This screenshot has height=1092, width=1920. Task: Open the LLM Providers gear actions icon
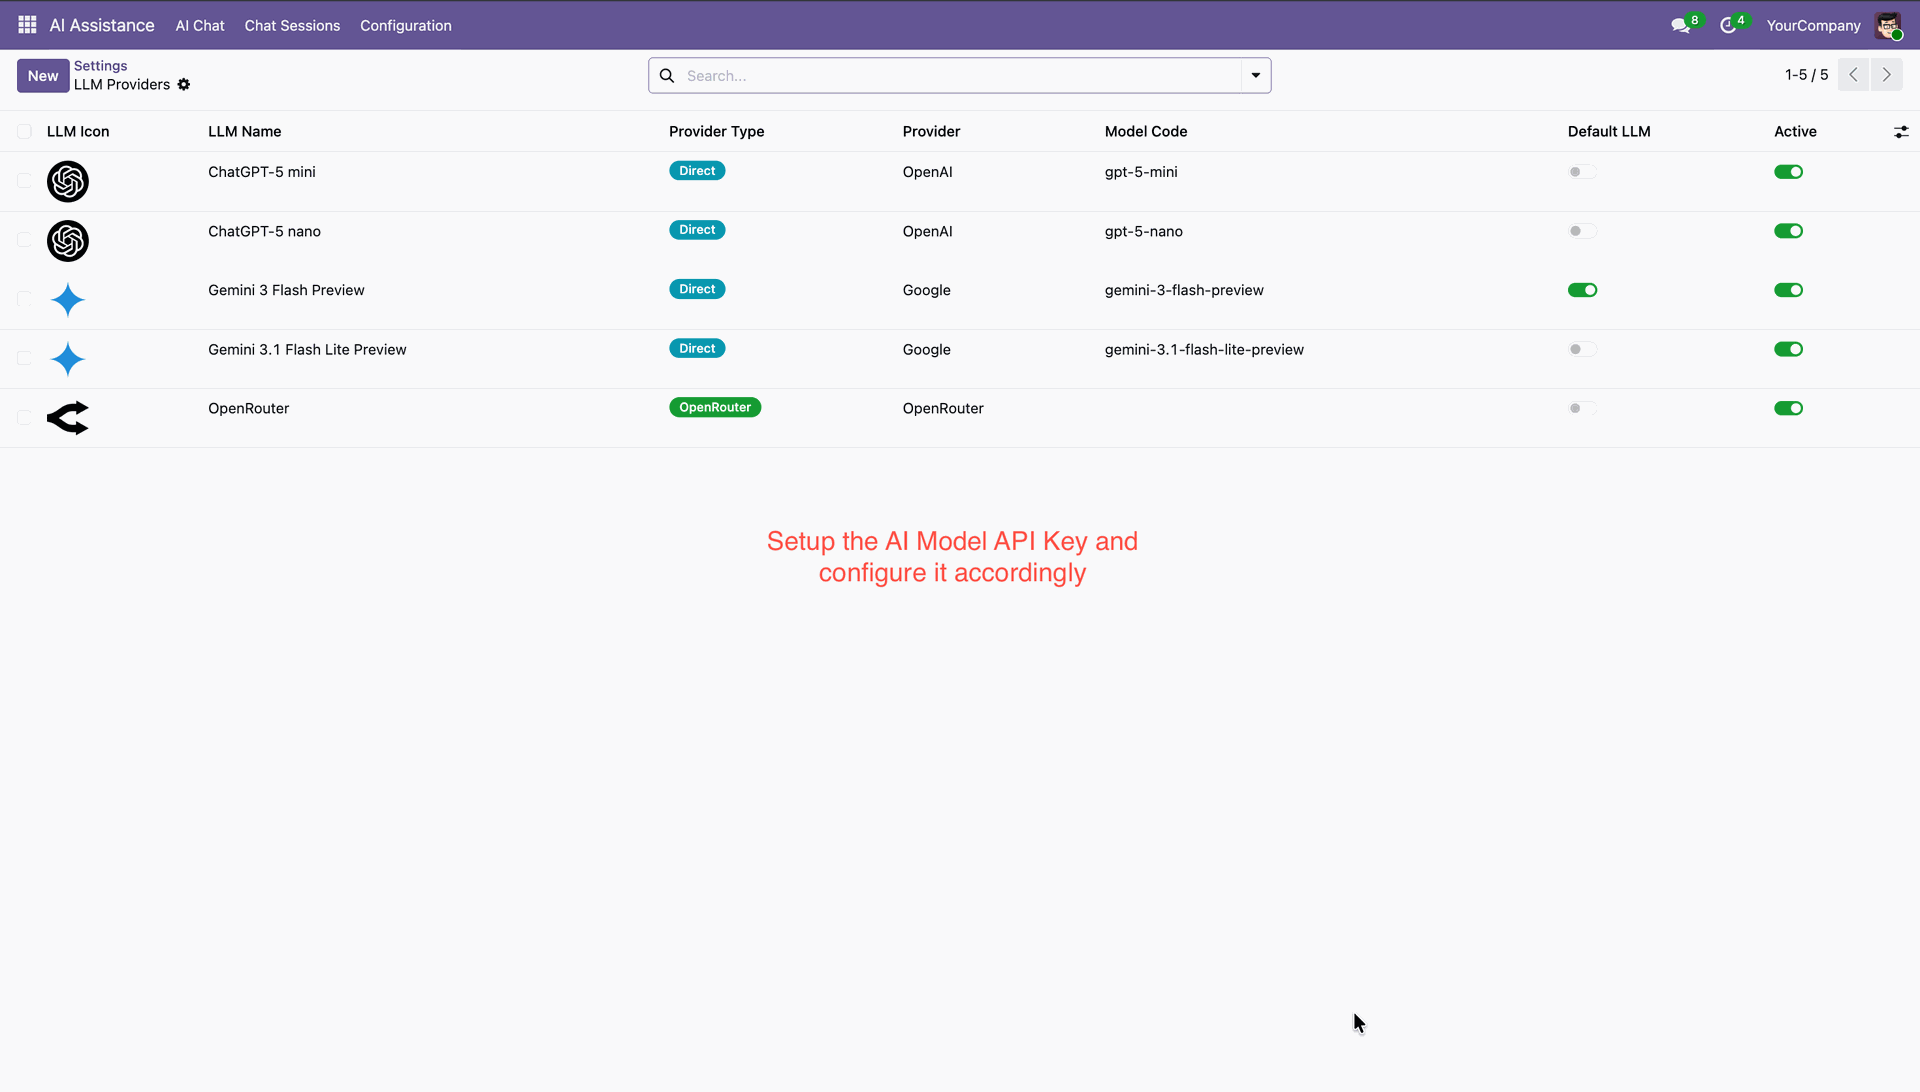tap(184, 85)
